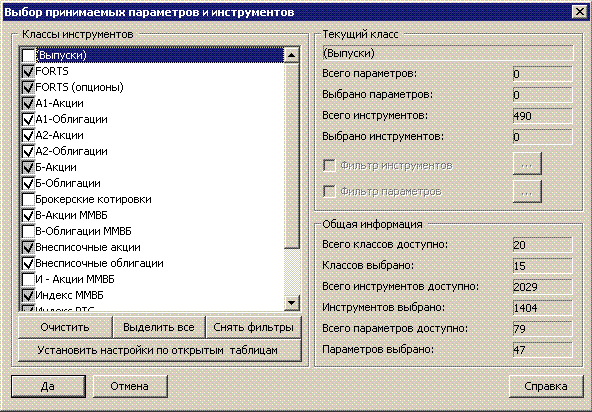Toggle Фильтр параметров checkbox
The image size is (592, 412).
[329, 191]
